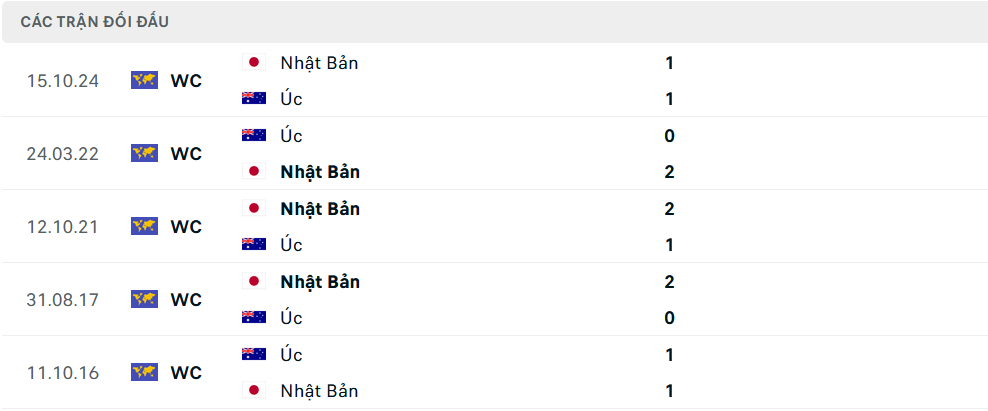Screen dimensions: 988x411
Task: Click Japan flag in the 12.10.21 match
Action: (254, 209)
